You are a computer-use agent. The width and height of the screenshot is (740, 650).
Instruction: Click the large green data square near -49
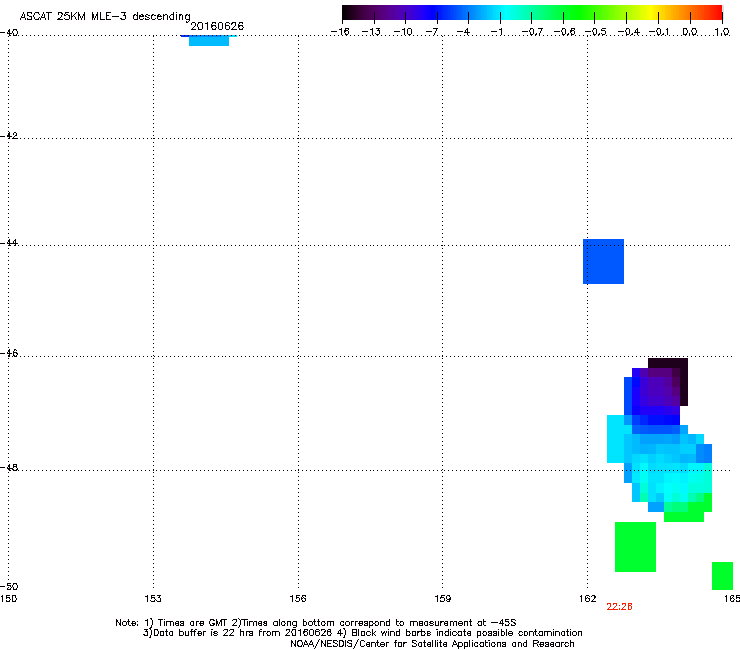click(x=635, y=547)
